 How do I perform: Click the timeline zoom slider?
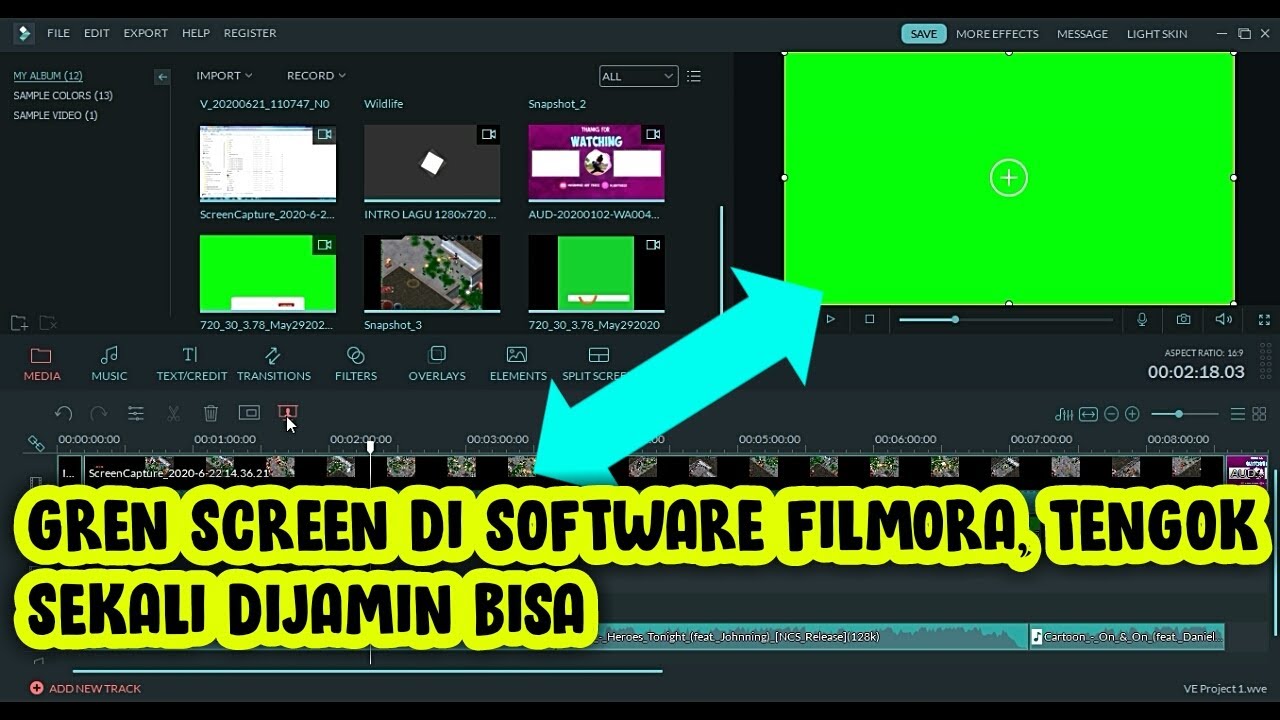[1184, 414]
